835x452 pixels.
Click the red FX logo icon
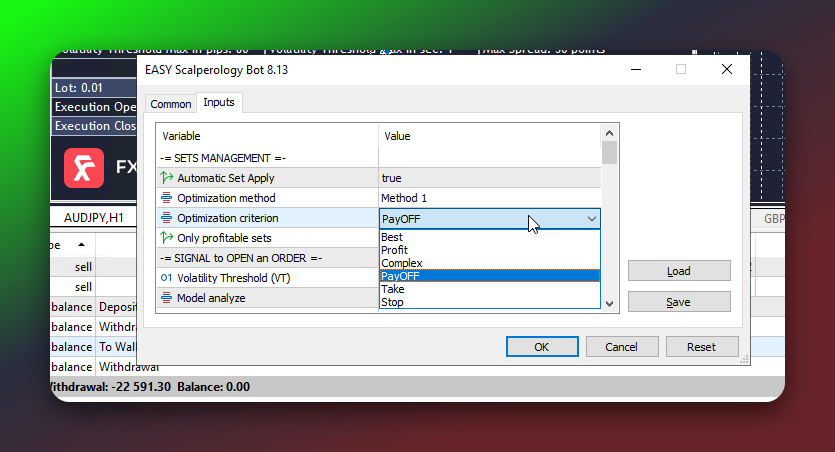(84, 168)
